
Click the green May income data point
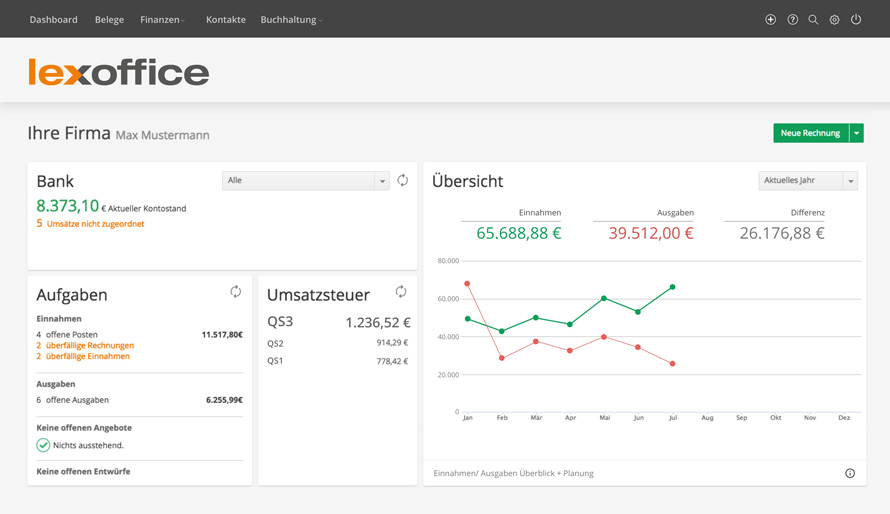pos(604,298)
